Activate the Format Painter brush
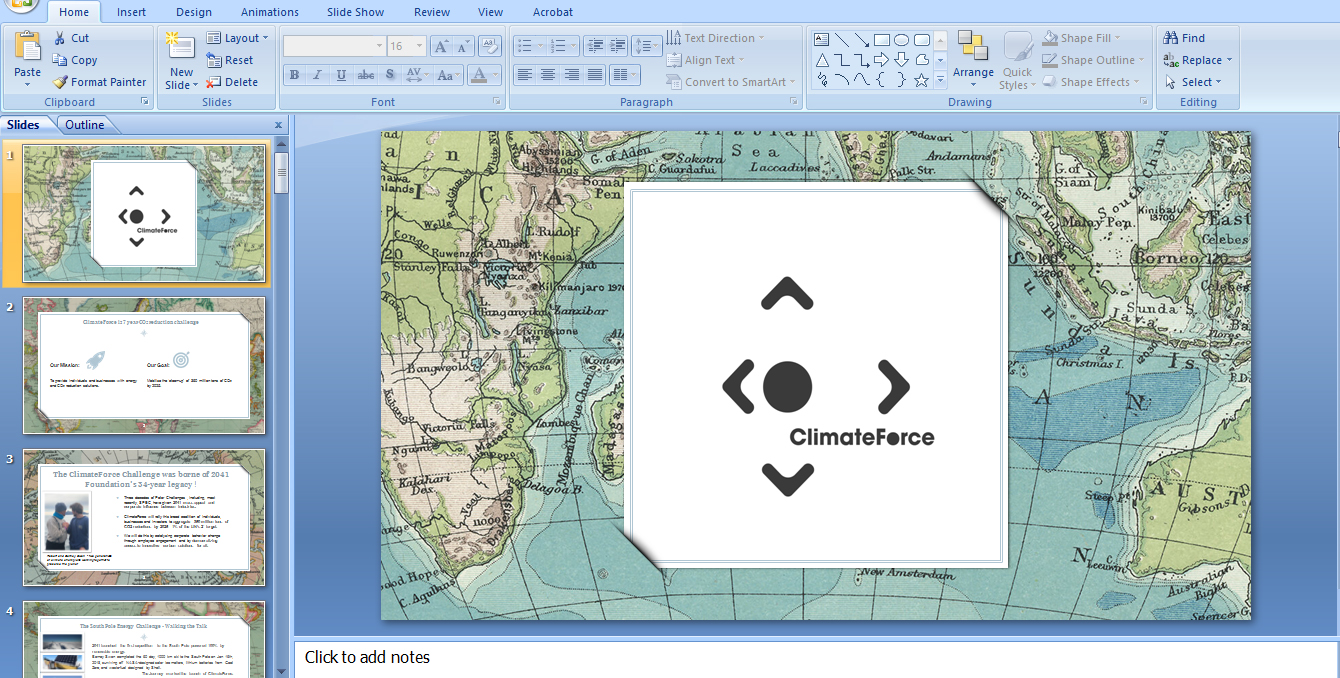This screenshot has height=678, width=1340. (99, 82)
